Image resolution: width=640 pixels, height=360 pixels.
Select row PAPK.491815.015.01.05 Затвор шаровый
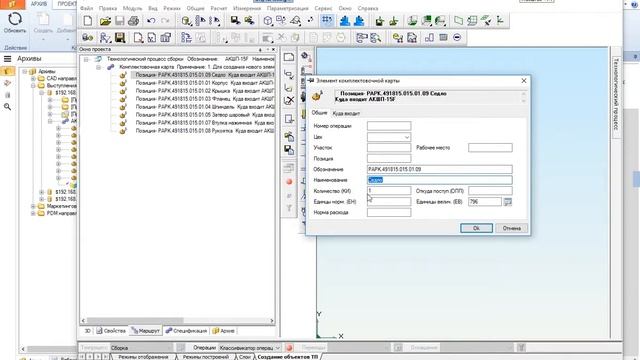point(205,115)
